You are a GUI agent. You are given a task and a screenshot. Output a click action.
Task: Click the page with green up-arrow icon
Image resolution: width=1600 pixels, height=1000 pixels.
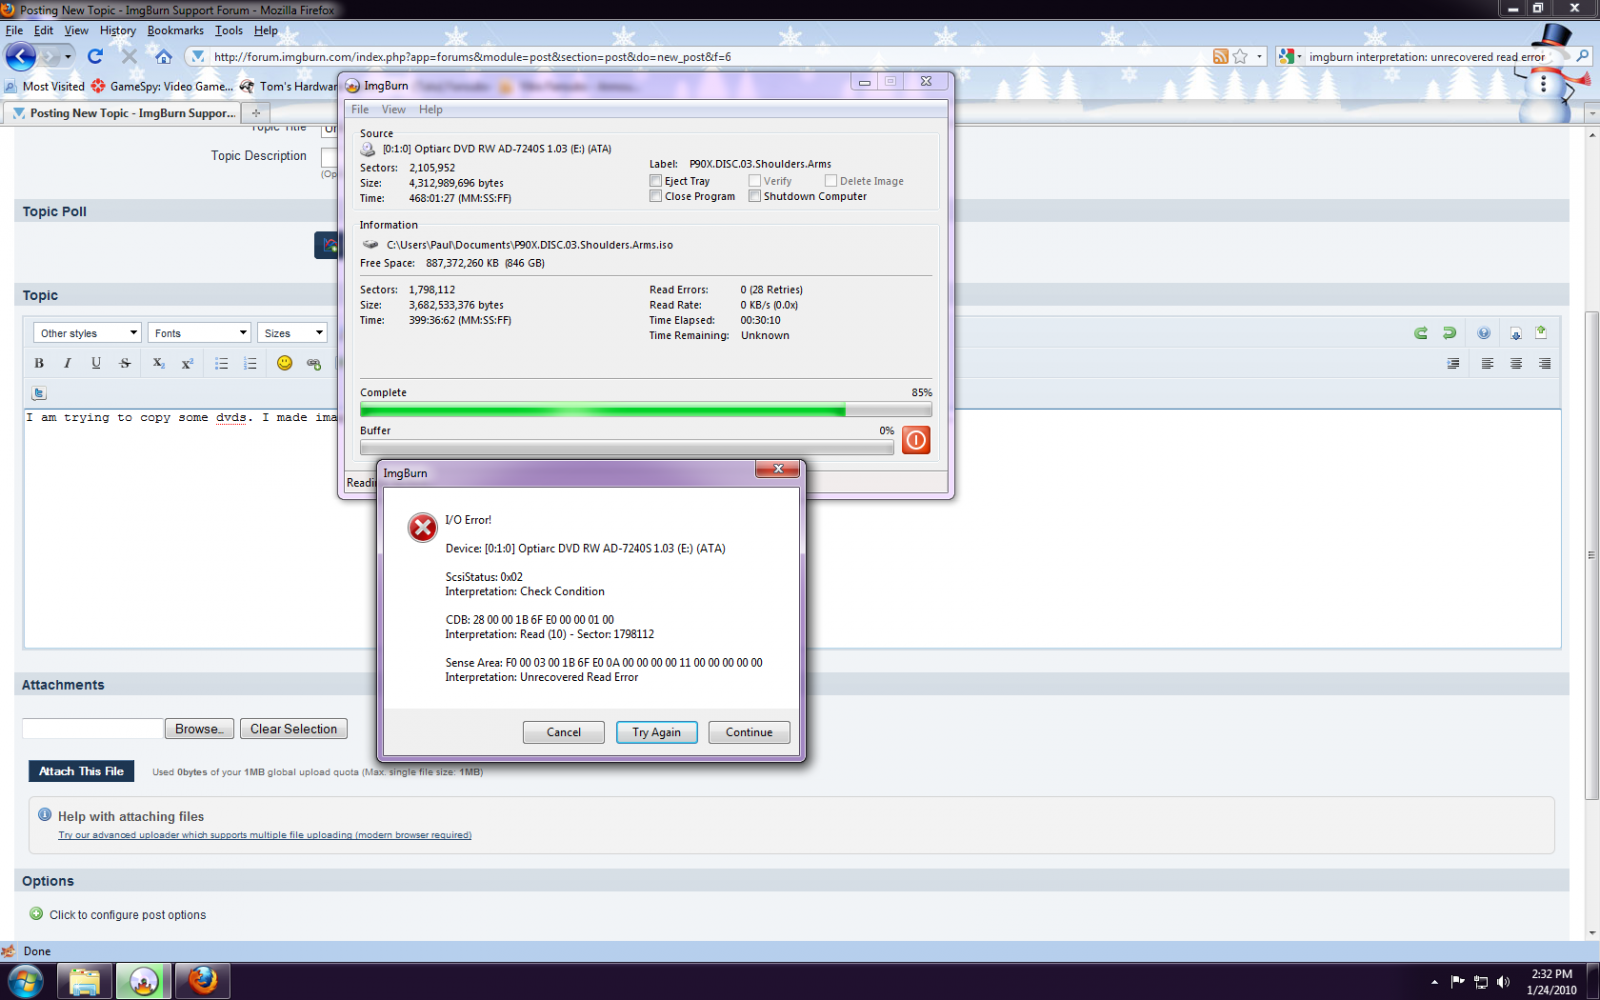(x=1541, y=332)
